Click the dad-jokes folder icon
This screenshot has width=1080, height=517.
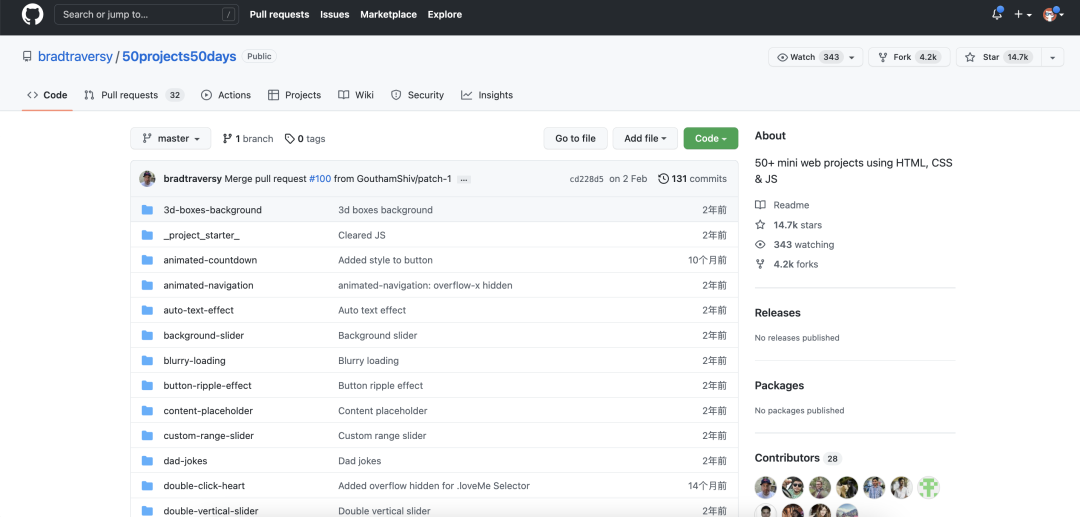click(147, 461)
